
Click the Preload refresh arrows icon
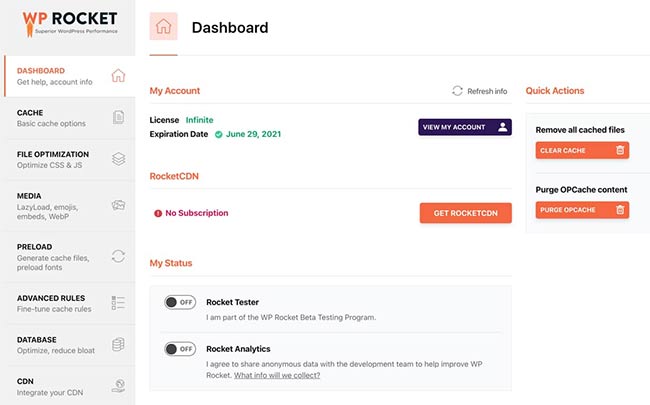pyautogui.click(x=118, y=255)
